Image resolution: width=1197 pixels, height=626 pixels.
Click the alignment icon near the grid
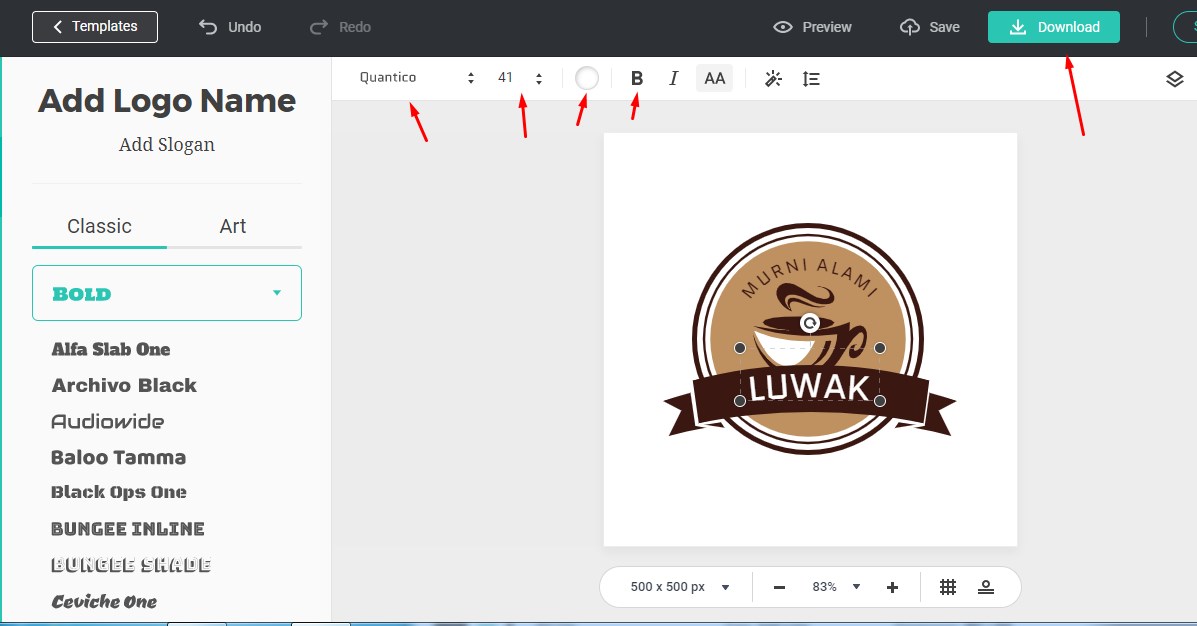(x=986, y=586)
